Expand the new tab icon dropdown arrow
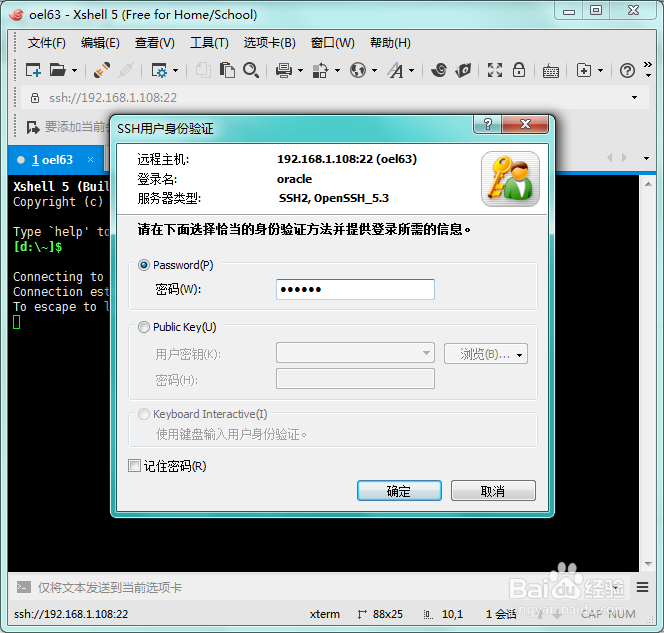 (600, 71)
